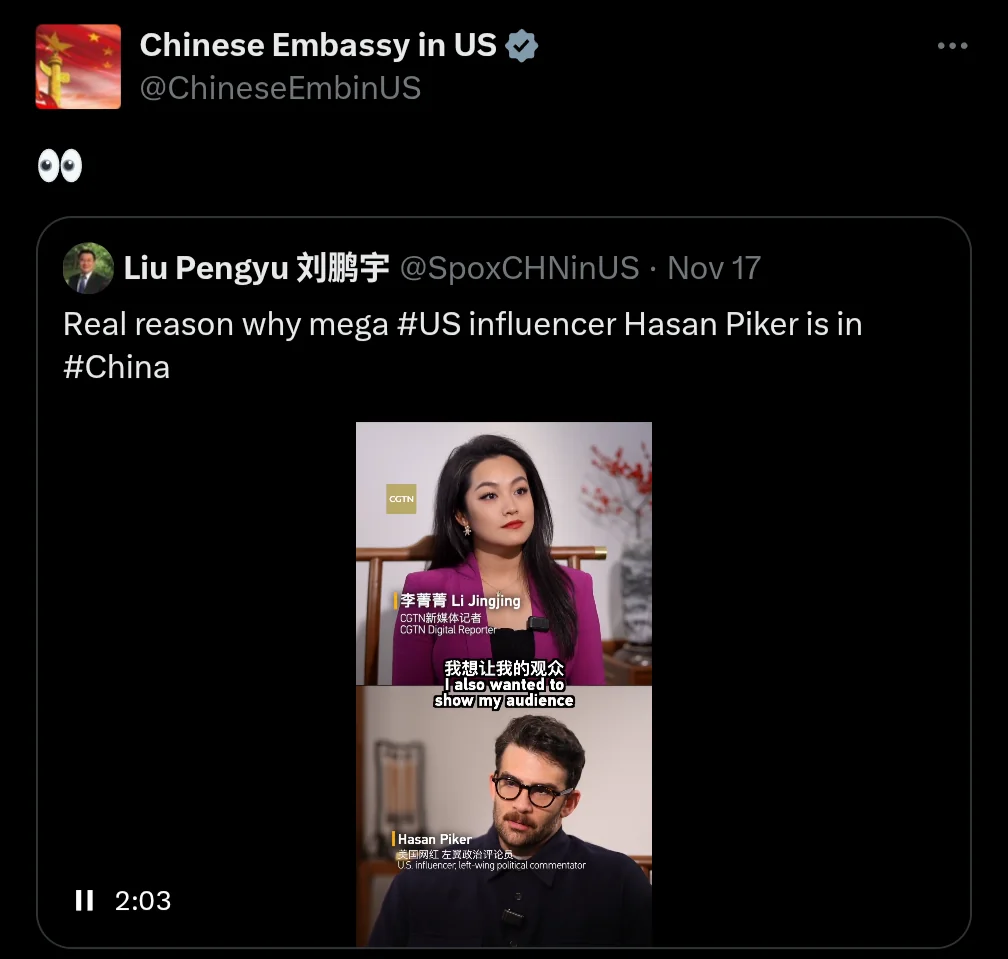The image size is (1008, 959).
Task: Open the Nov 17 timestamp
Action: [x=714, y=268]
